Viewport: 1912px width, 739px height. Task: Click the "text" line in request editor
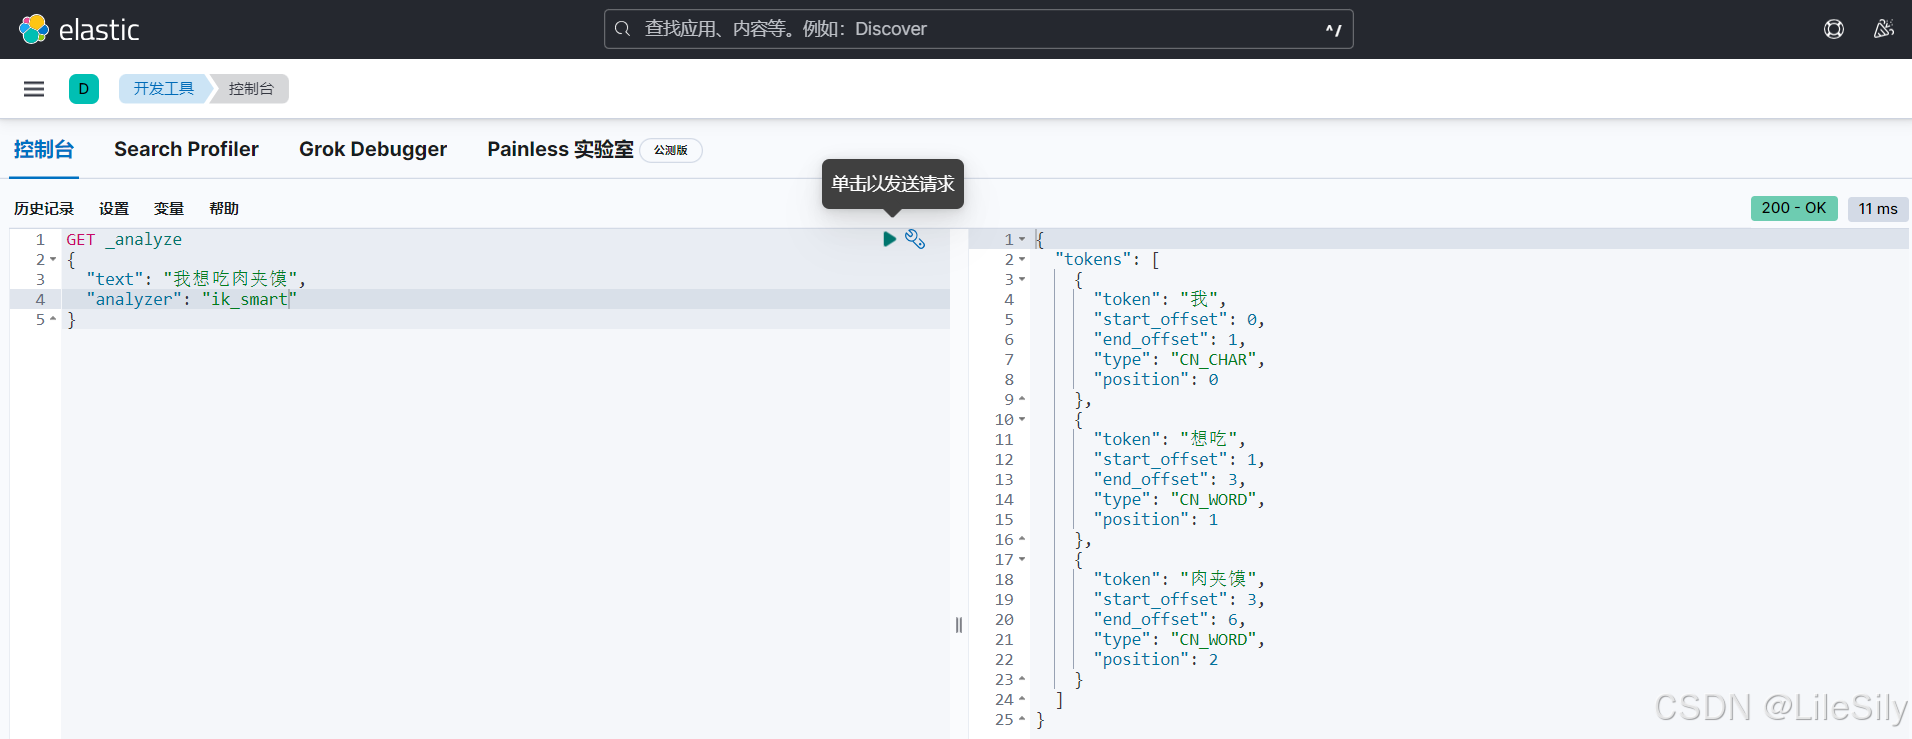(196, 279)
